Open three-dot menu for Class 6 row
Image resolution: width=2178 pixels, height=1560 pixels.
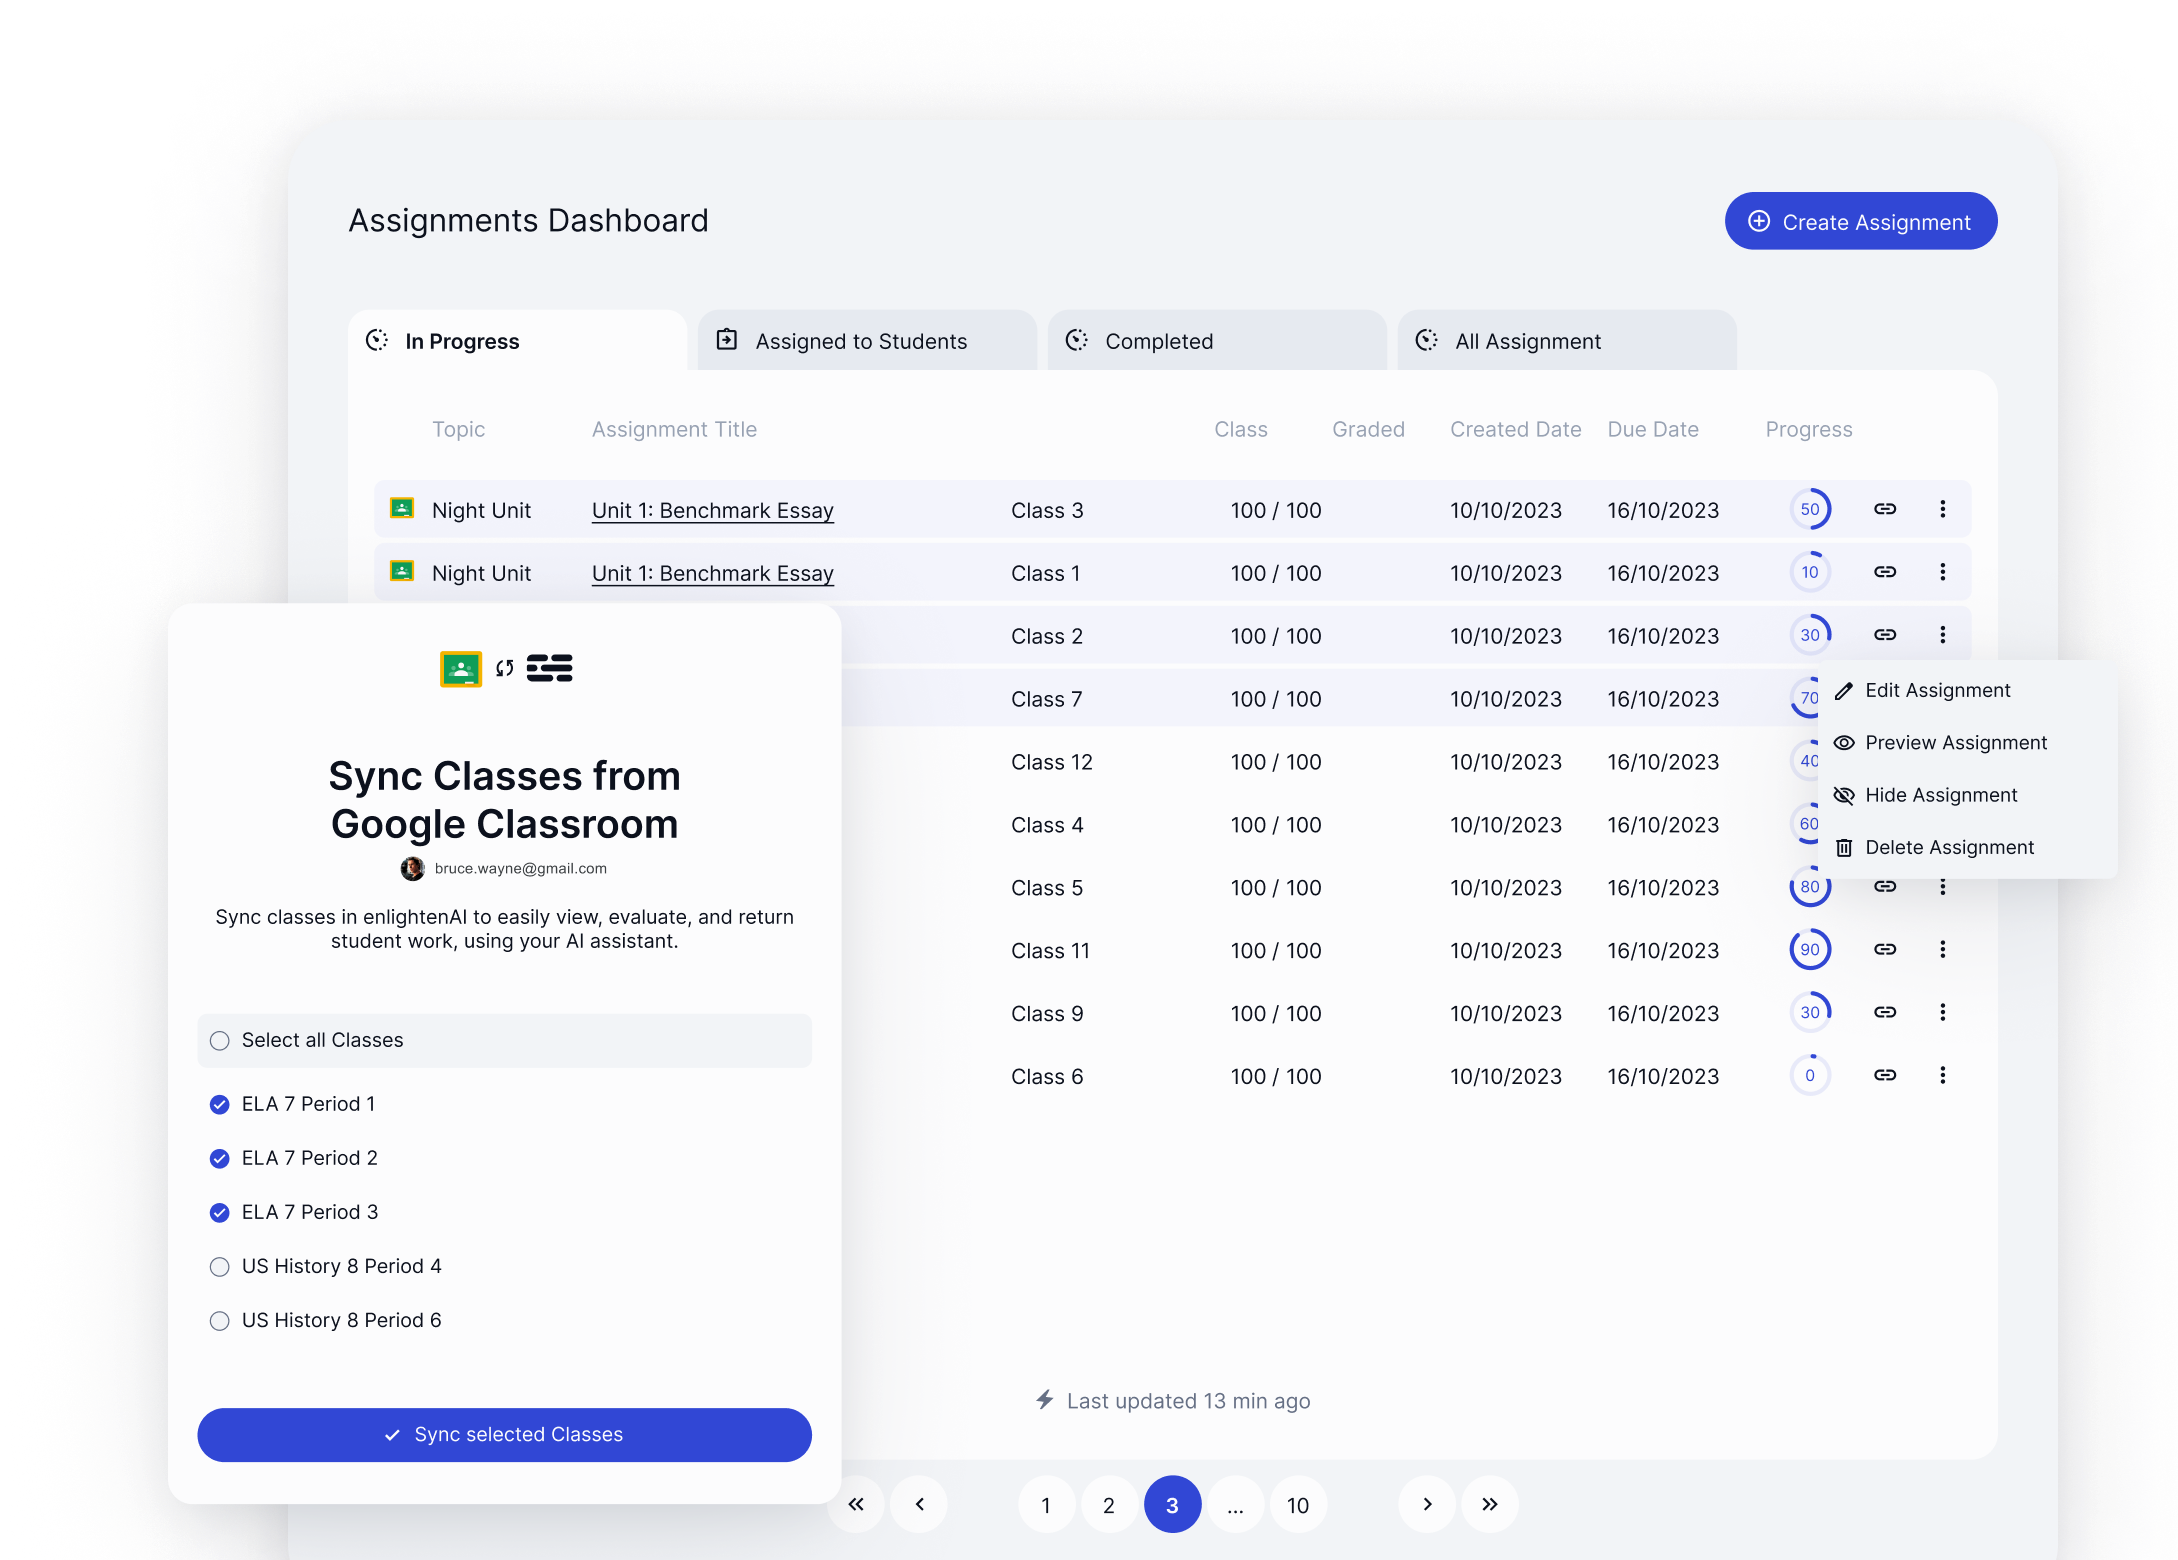coord(1942,1075)
